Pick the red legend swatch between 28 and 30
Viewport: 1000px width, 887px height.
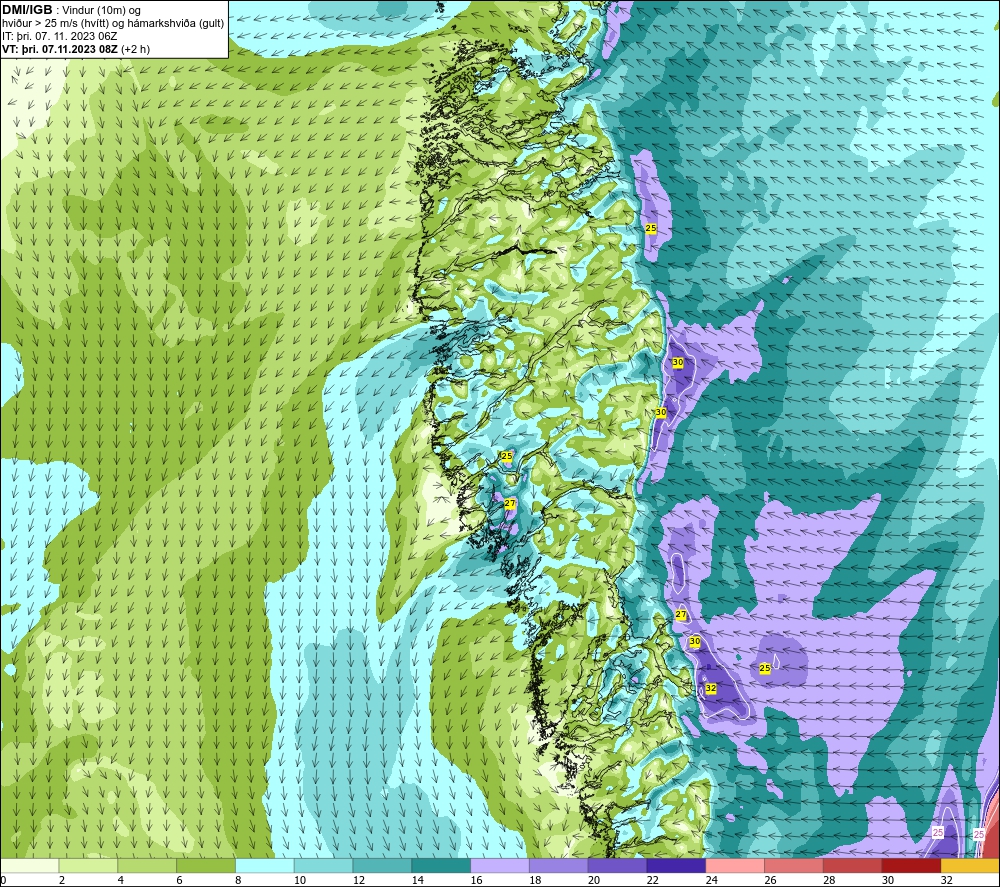click(x=852, y=866)
